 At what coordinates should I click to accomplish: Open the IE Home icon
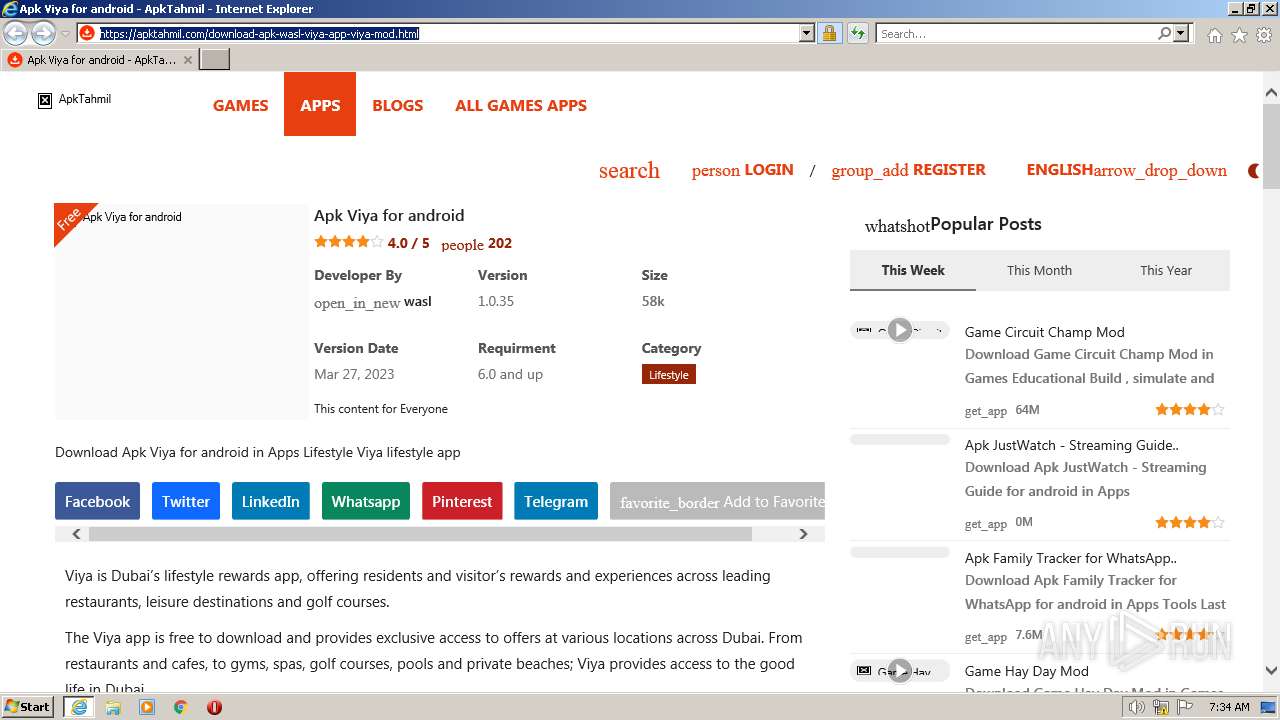pyautogui.click(x=1214, y=35)
